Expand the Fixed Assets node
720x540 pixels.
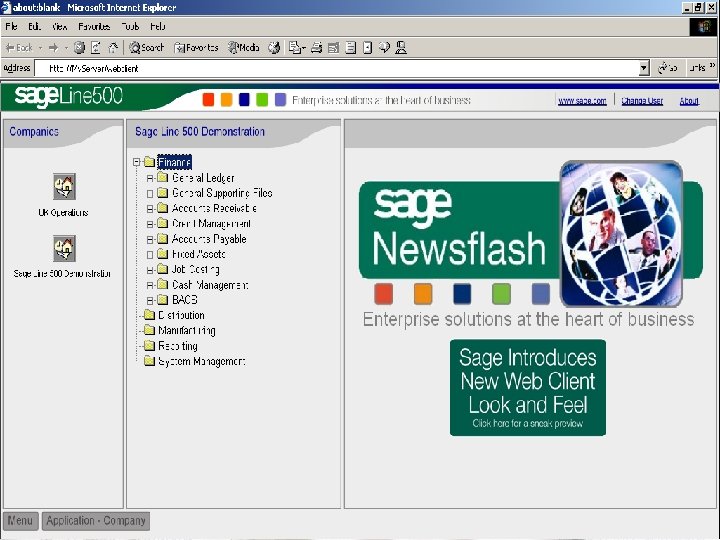pyautogui.click(x=150, y=254)
